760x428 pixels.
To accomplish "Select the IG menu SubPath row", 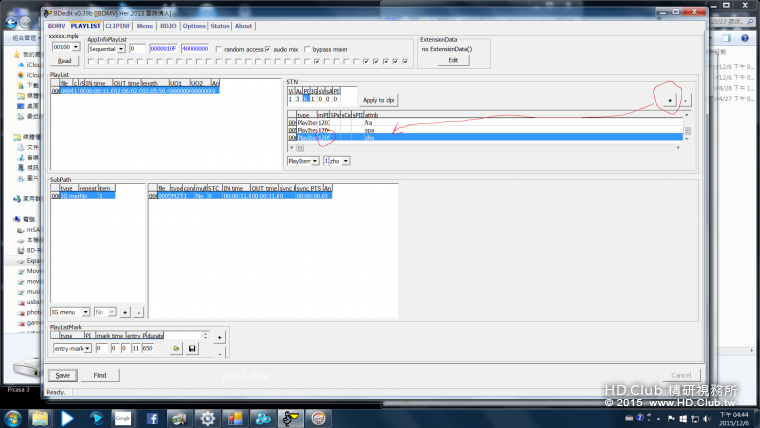I will pos(83,196).
